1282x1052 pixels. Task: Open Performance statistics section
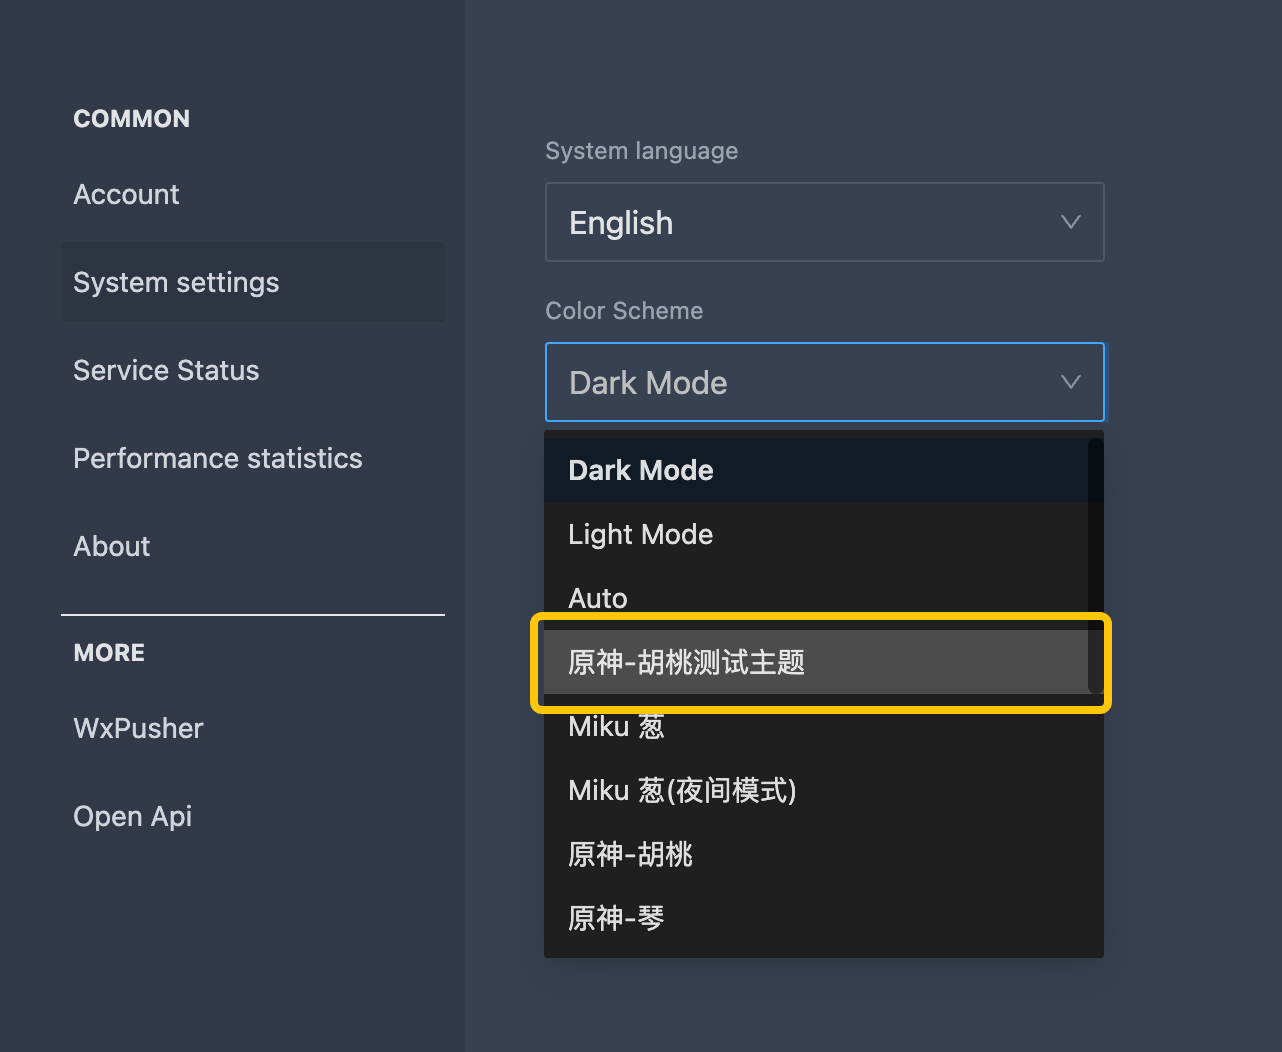pyautogui.click(x=217, y=458)
